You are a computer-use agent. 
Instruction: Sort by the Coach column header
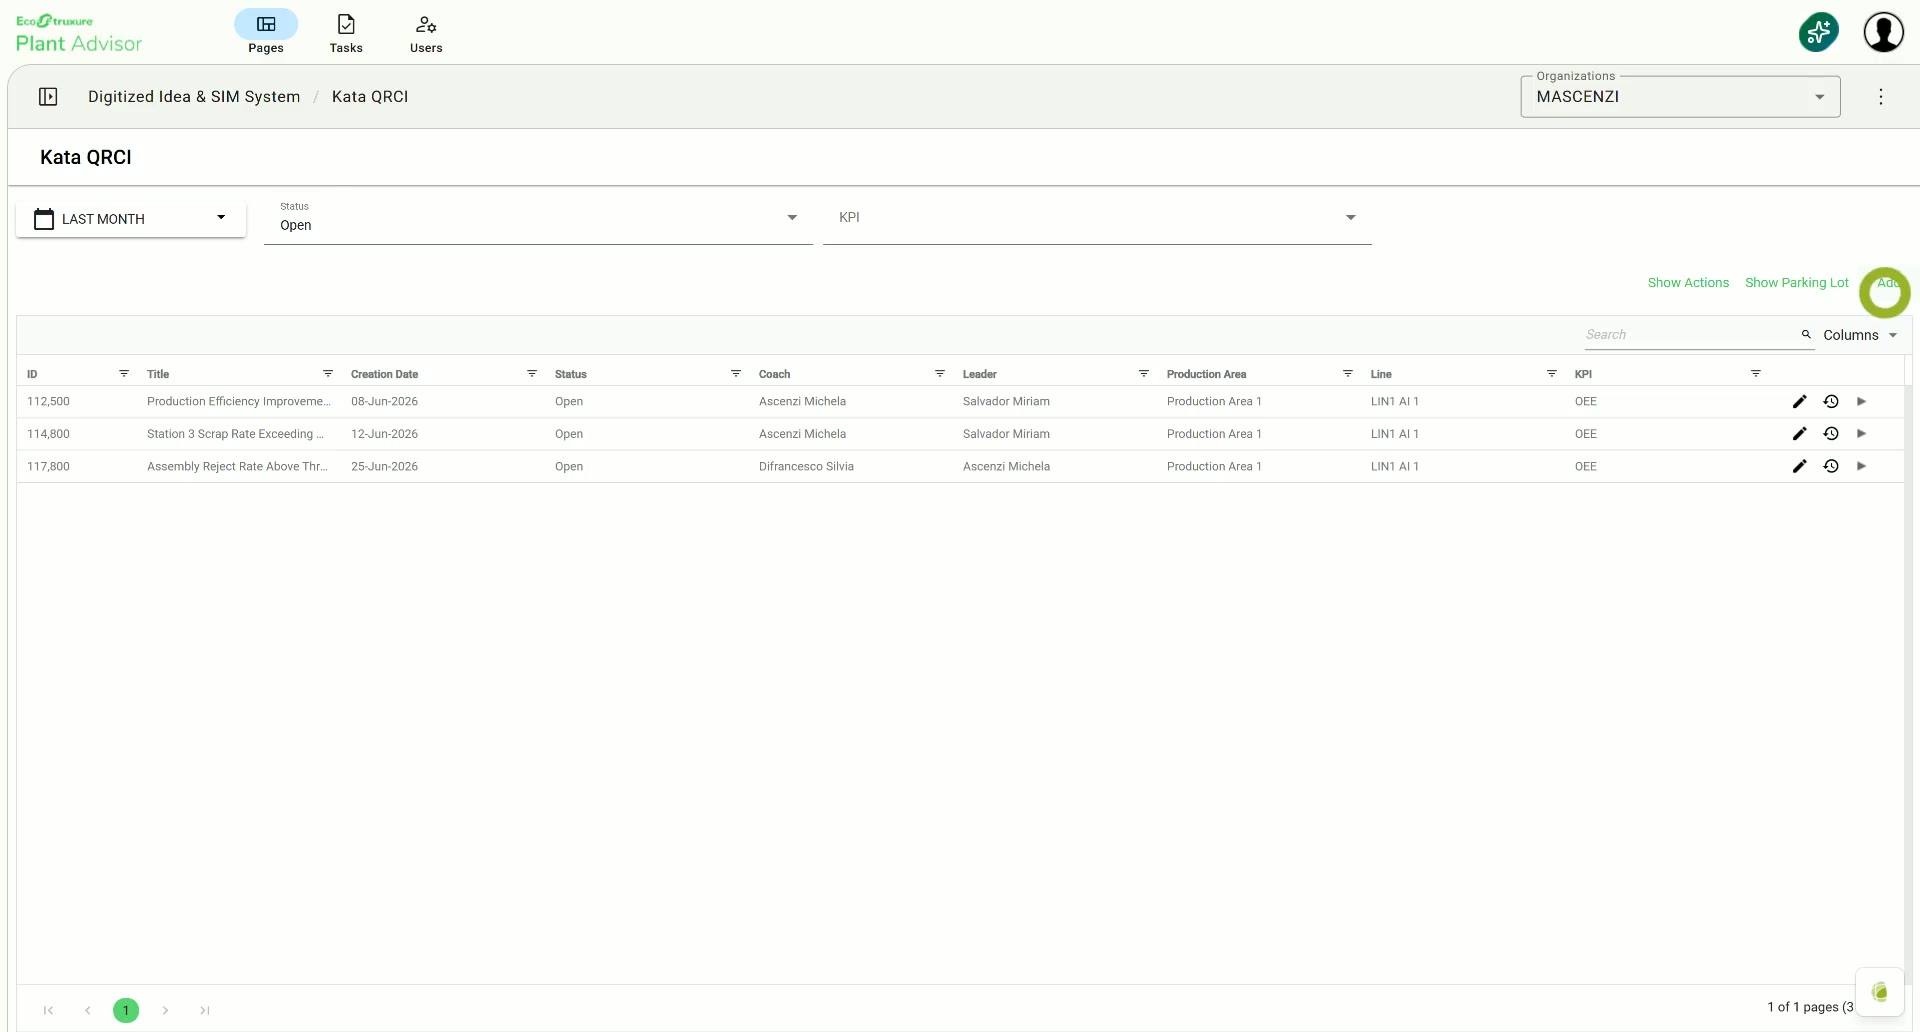pos(774,374)
